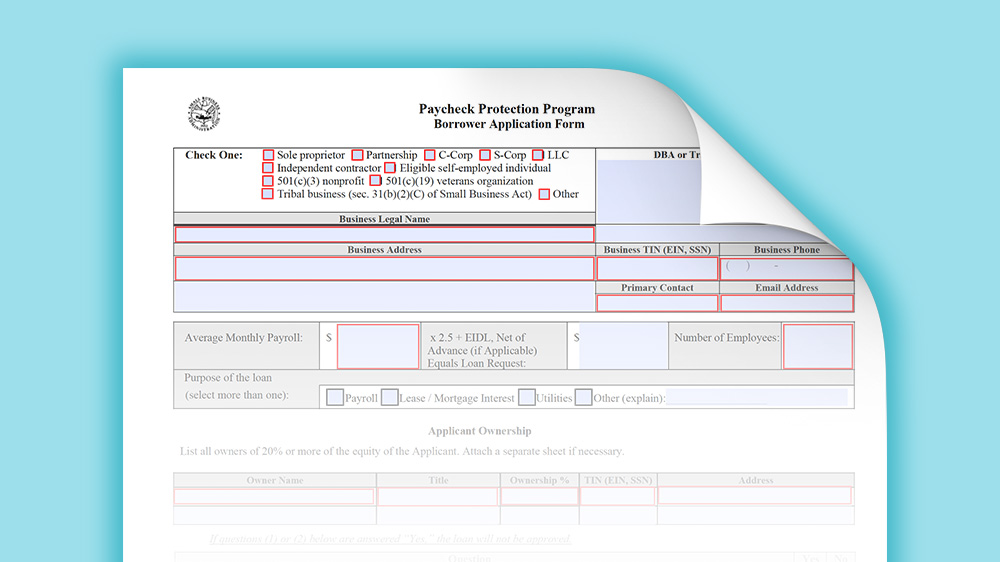
Task: Check the Sole proprietor checkbox
Action: (268, 155)
